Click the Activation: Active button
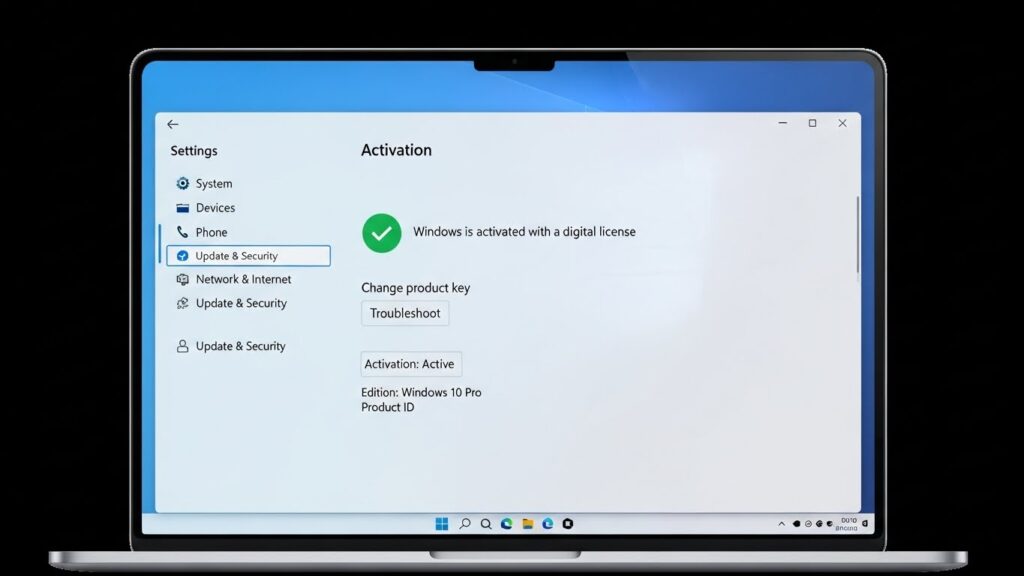This screenshot has width=1024, height=576. click(x=410, y=364)
